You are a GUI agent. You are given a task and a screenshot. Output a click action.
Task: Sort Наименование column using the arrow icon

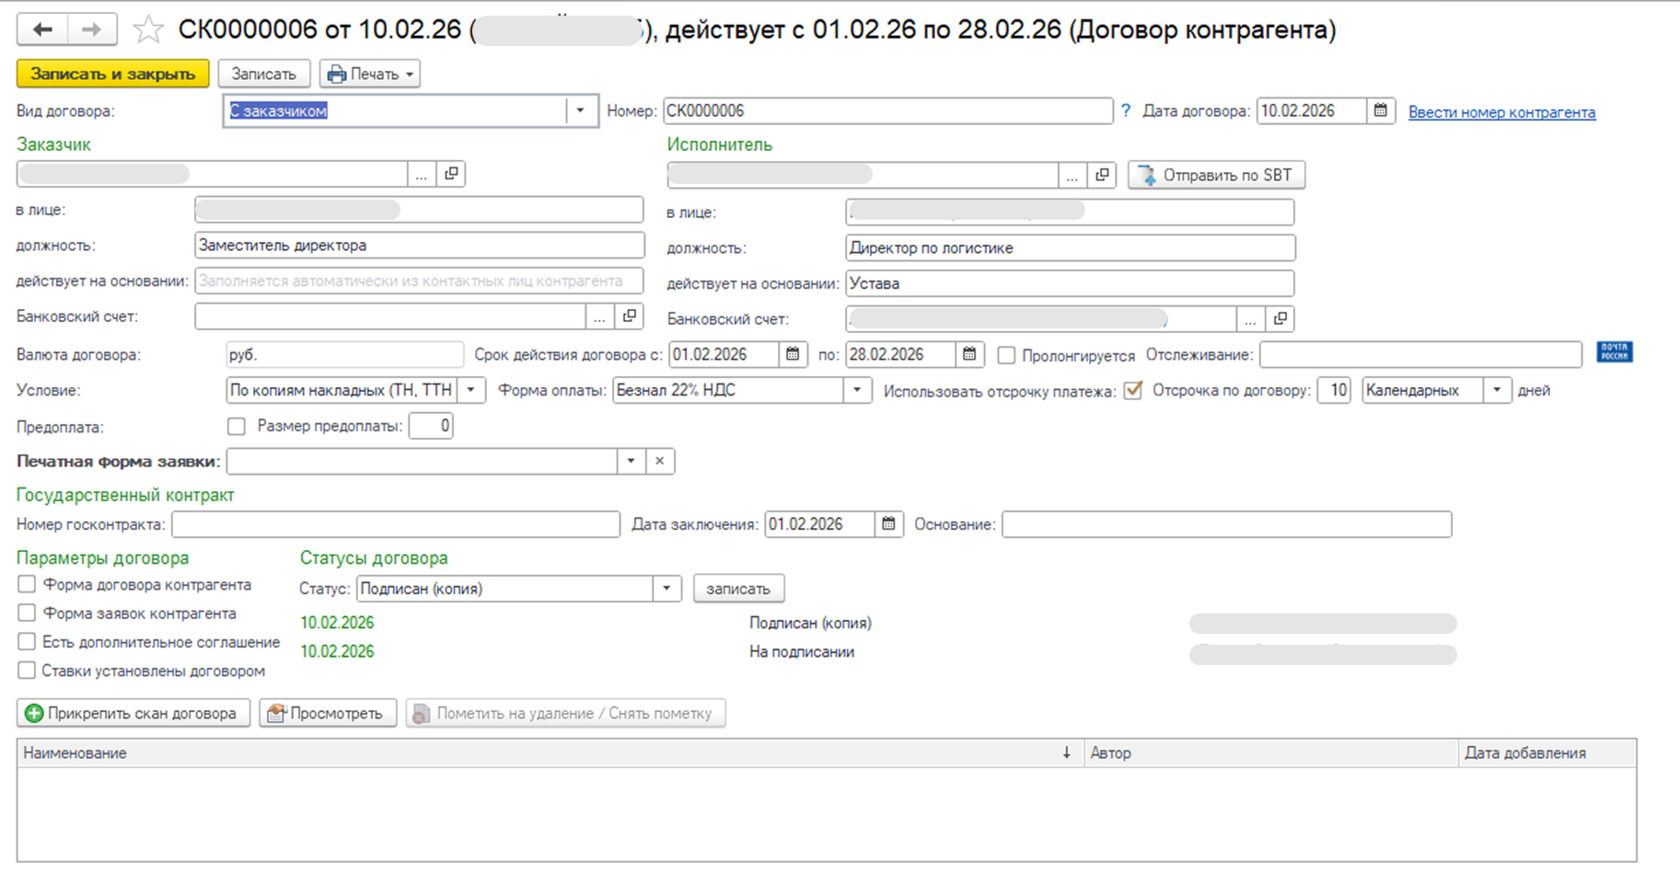(1066, 753)
